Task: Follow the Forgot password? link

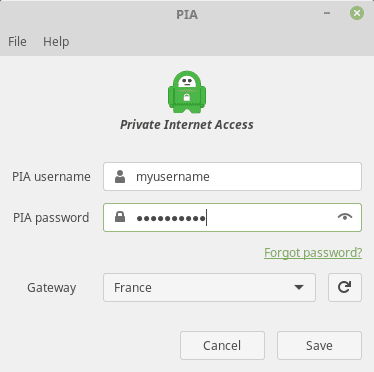Action: tap(313, 253)
